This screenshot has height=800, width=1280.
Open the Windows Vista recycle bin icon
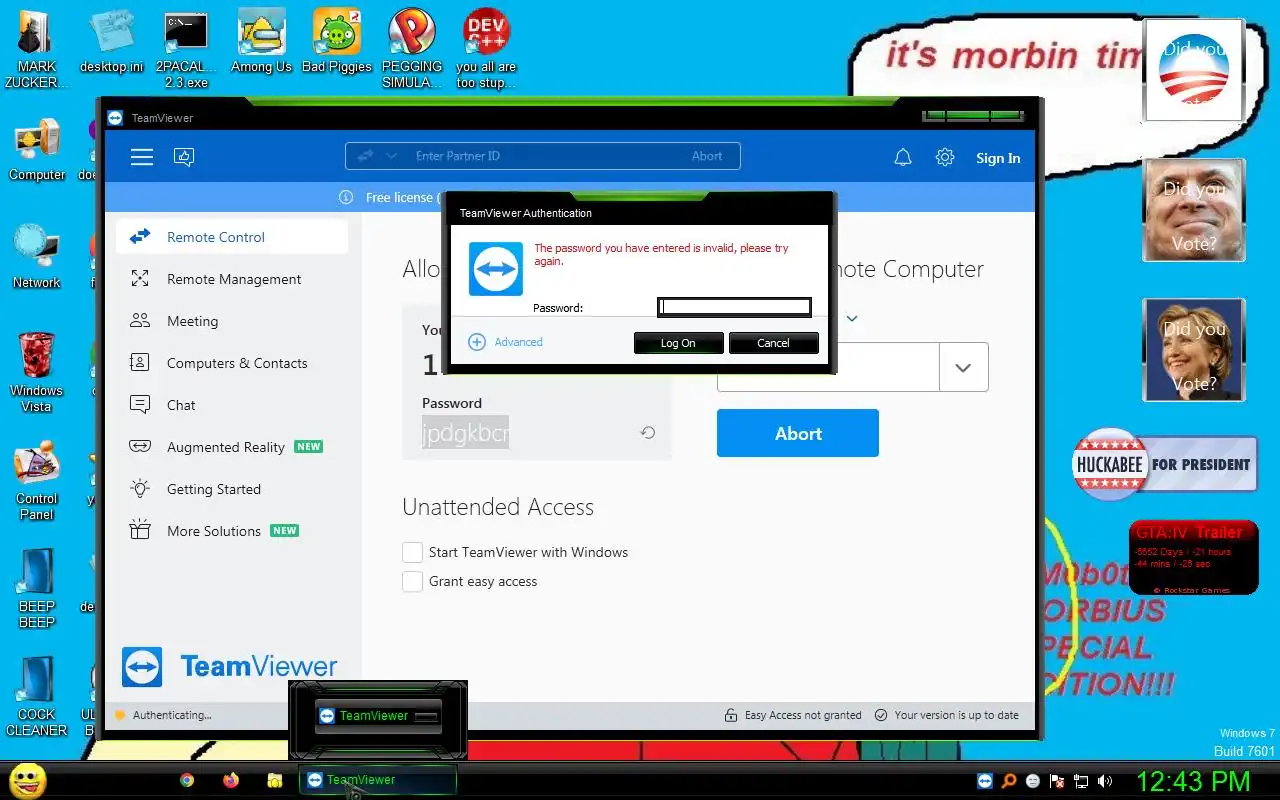pos(37,372)
